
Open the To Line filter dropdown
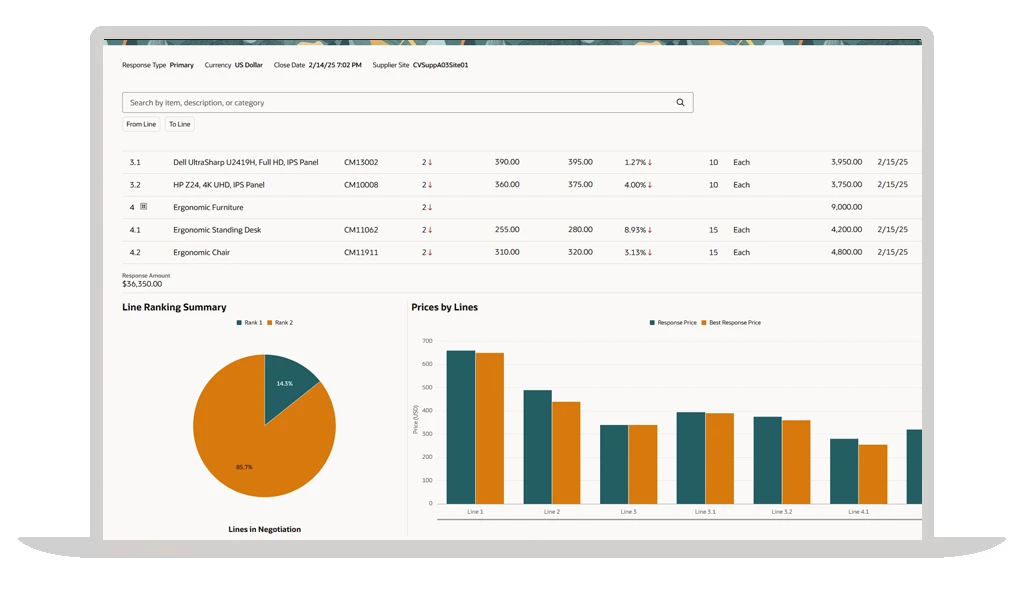tap(179, 124)
